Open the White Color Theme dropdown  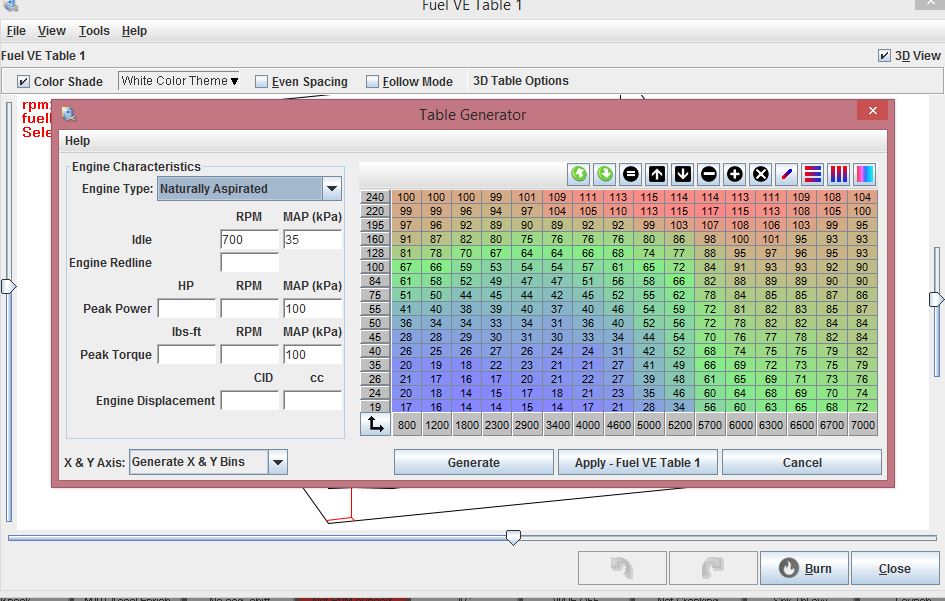180,81
